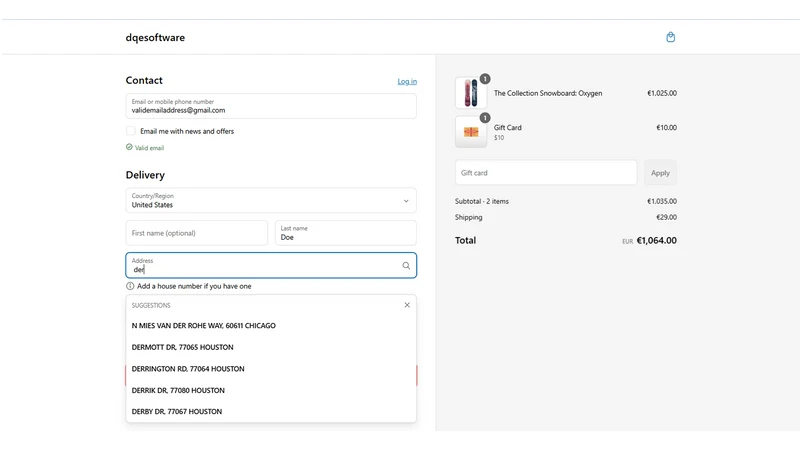Image resolution: width=800 pixels, height=450 pixels.
Task: Select Dermott Dr, 77065 Houston suggestion
Action: 271,347
